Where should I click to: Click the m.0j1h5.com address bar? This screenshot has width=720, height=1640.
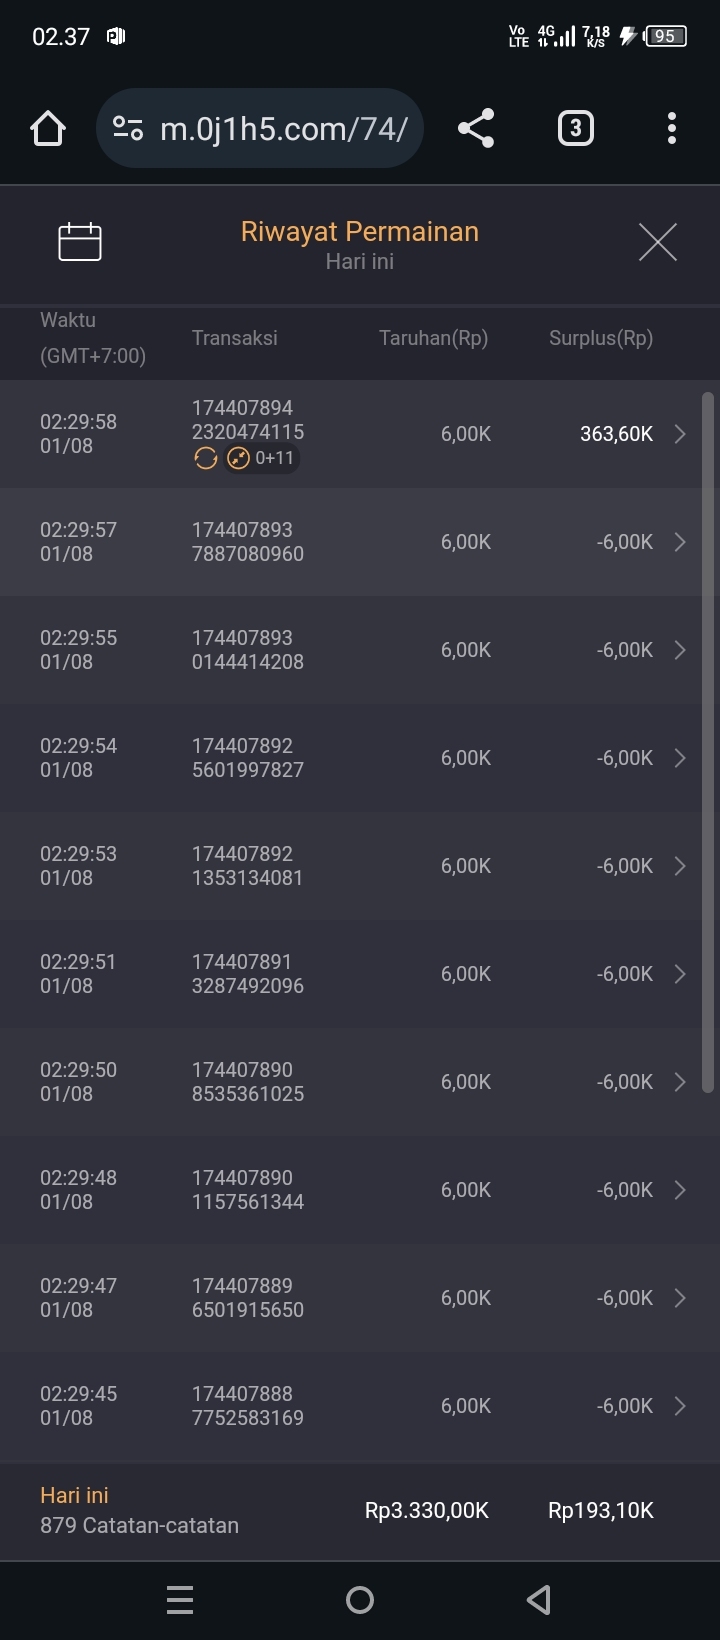[283, 128]
